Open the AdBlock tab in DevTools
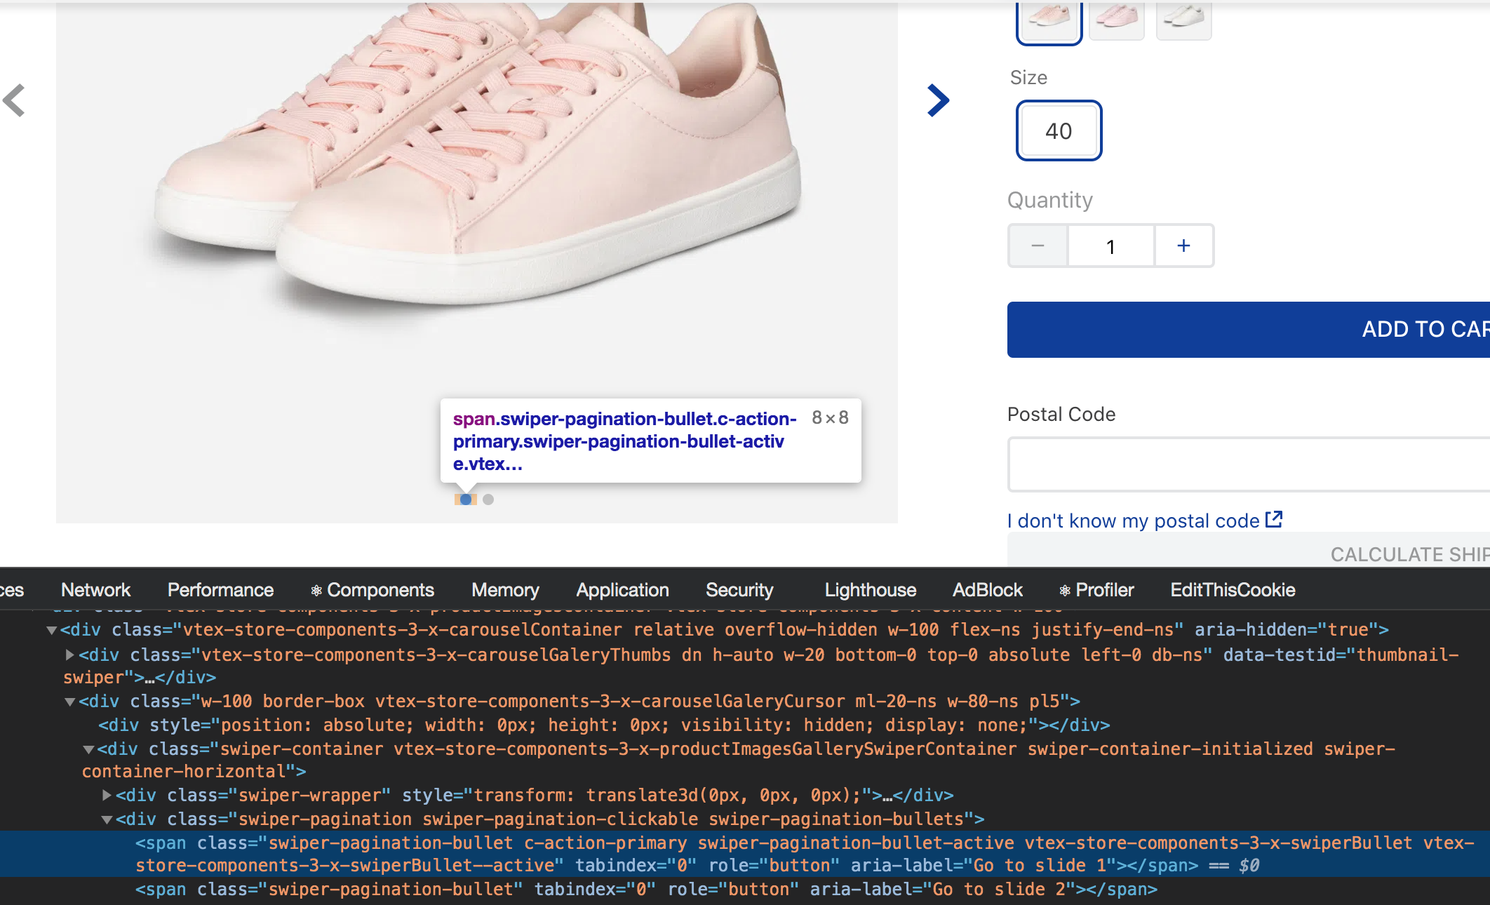This screenshot has width=1490, height=905. (987, 590)
